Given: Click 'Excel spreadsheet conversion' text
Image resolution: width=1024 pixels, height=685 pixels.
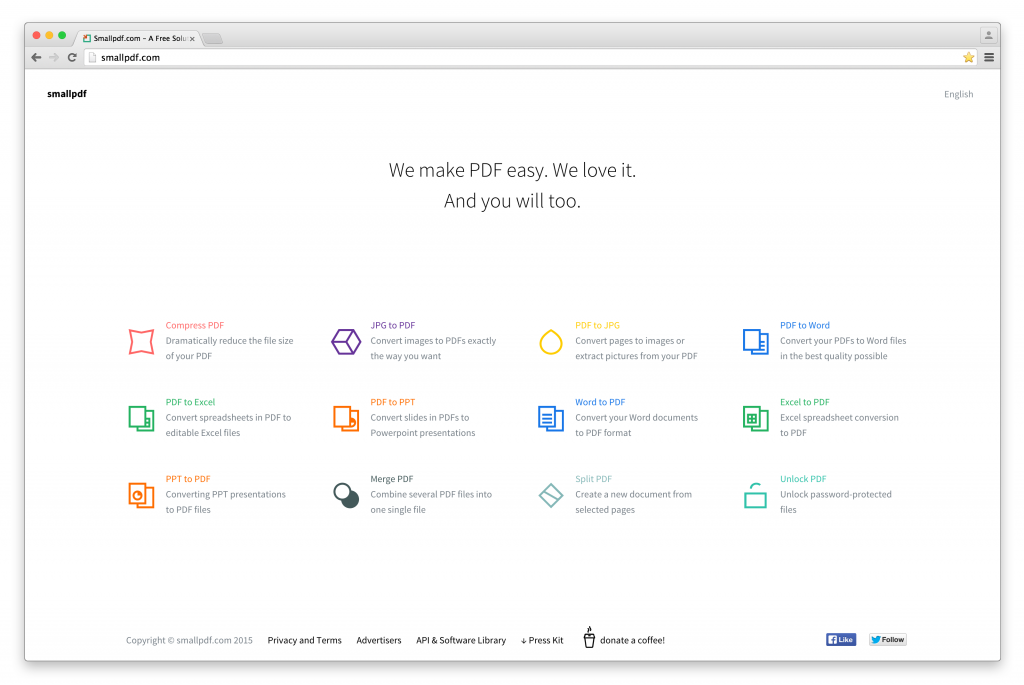Looking at the screenshot, I should [839, 417].
